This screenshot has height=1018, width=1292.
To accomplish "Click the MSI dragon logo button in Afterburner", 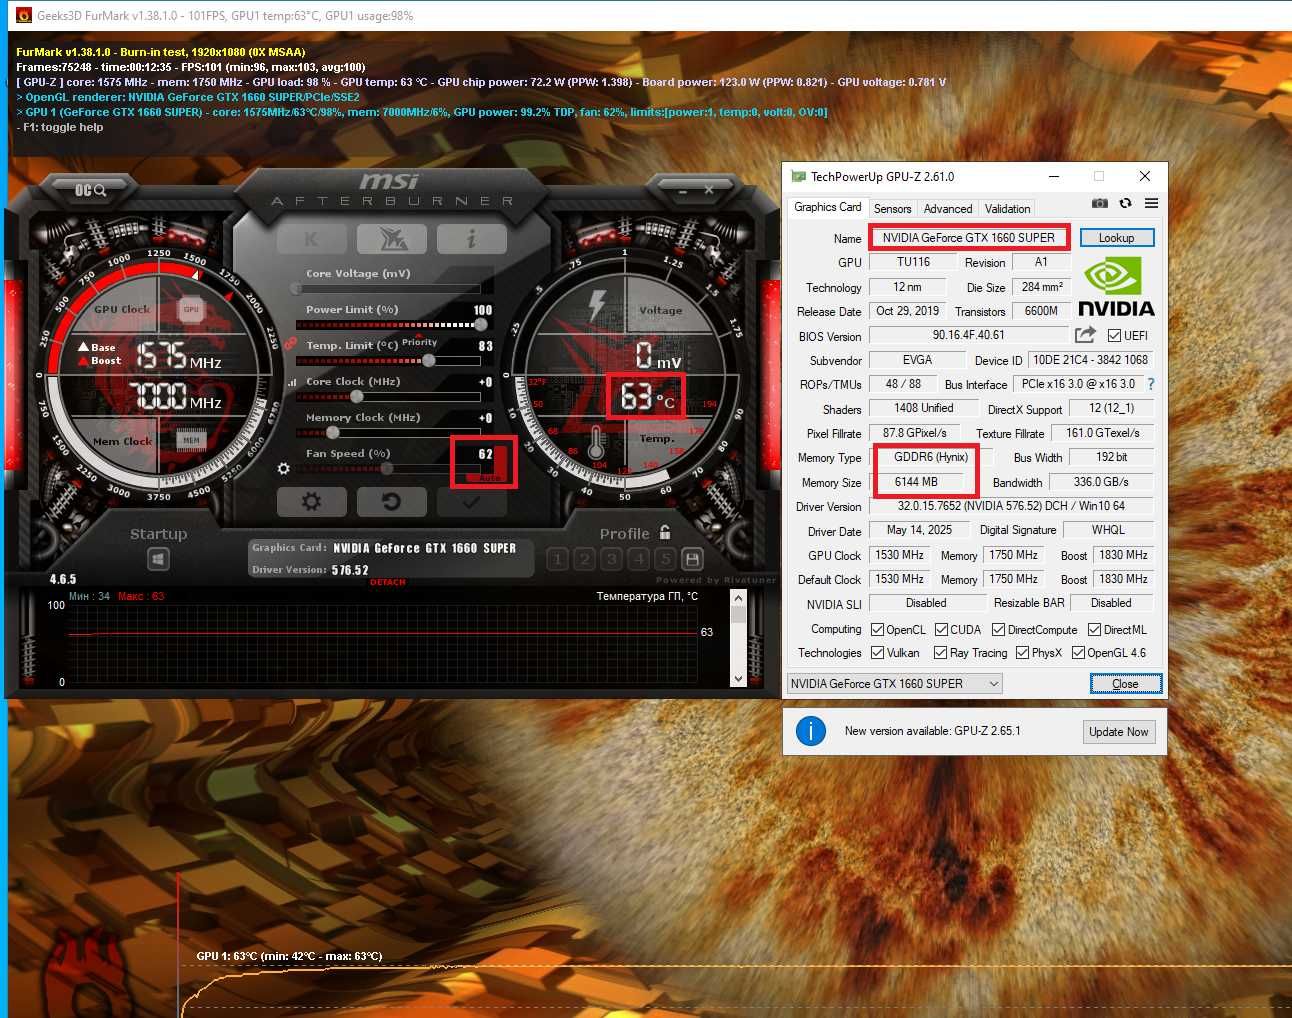I will point(392,239).
